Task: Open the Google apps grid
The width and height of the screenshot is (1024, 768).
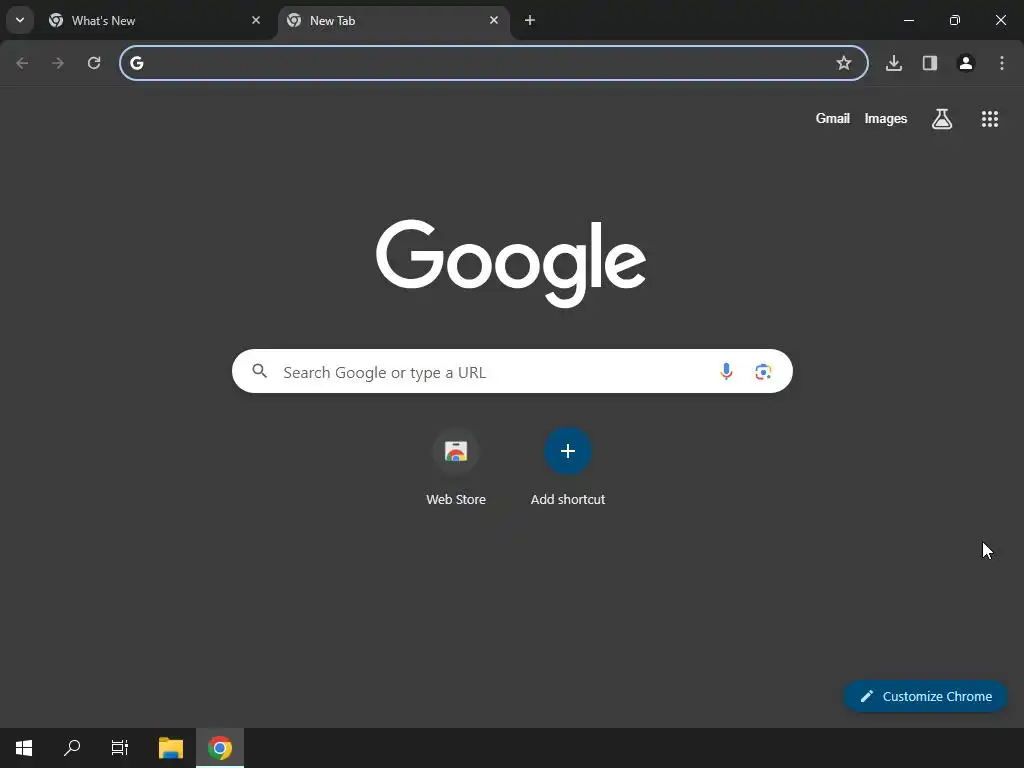Action: (990, 118)
